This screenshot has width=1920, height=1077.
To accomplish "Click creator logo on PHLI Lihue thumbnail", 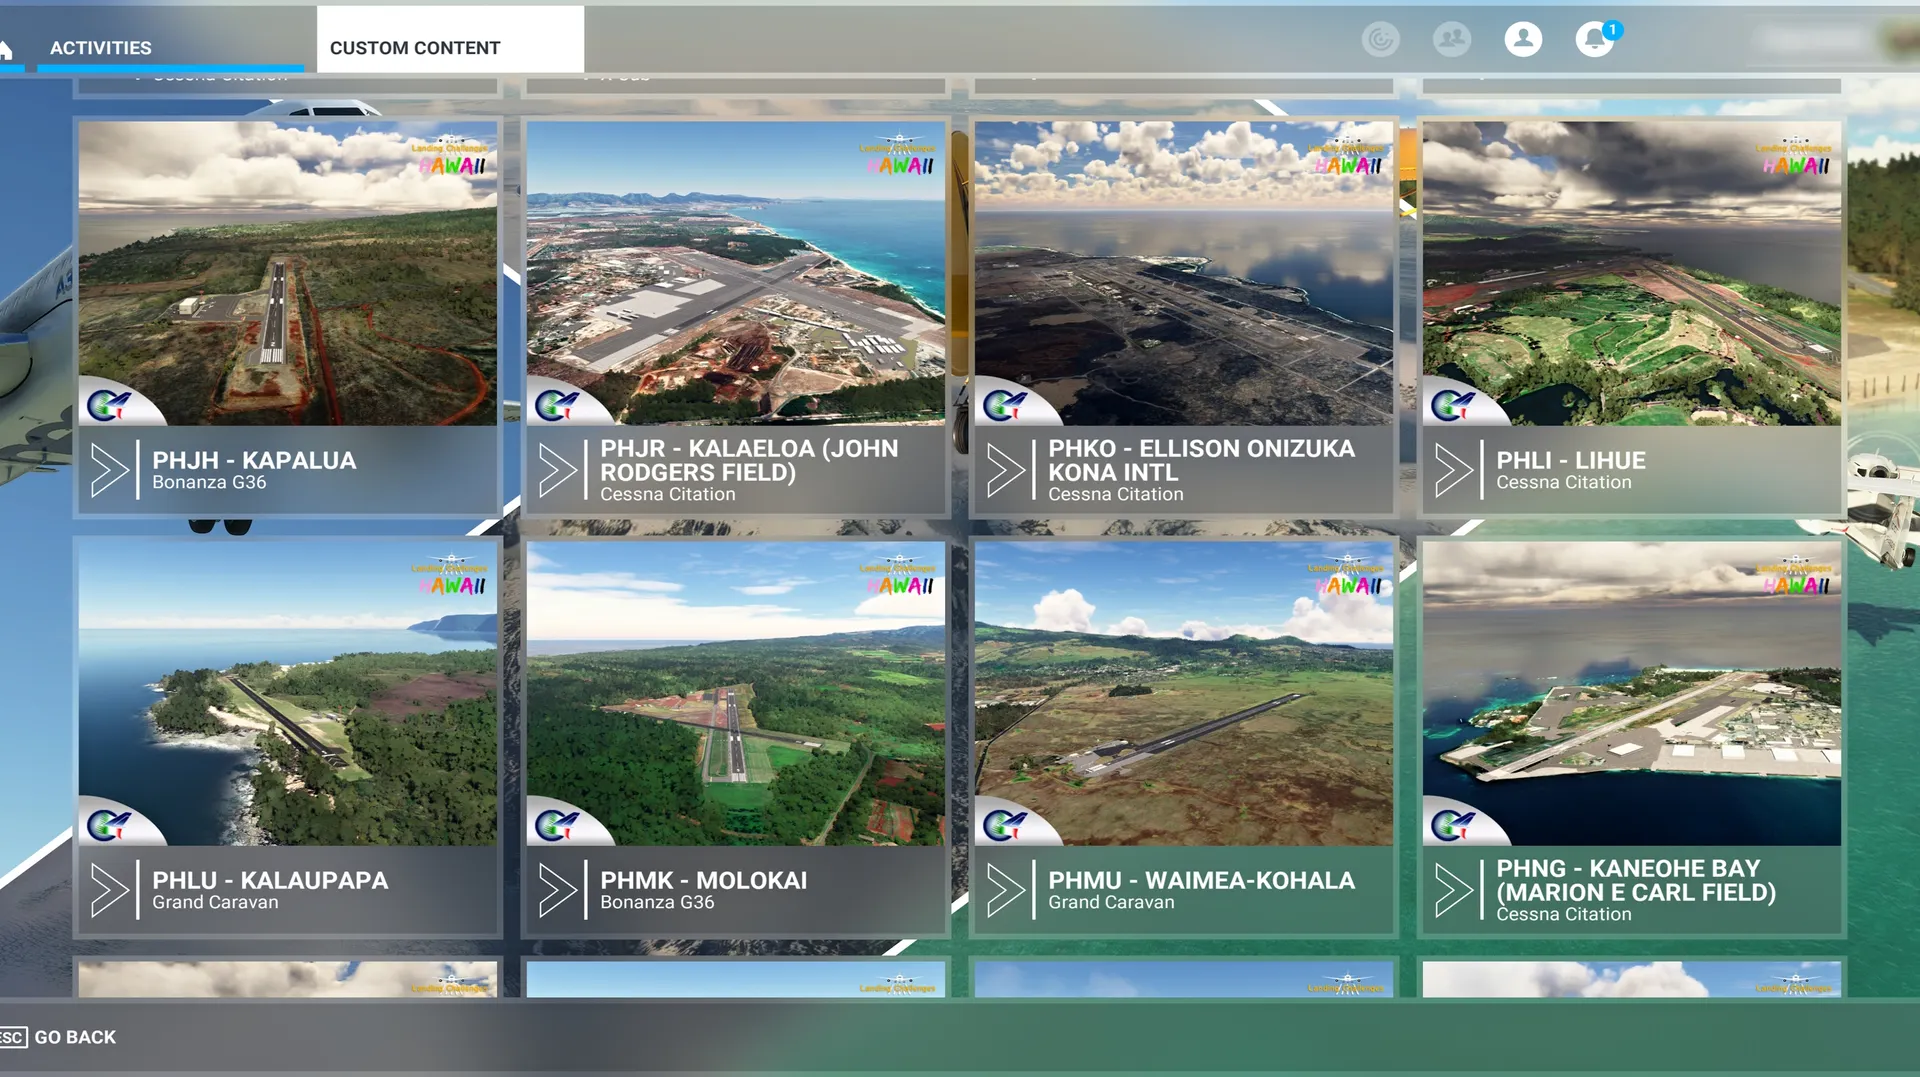I will click(x=1453, y=405).
